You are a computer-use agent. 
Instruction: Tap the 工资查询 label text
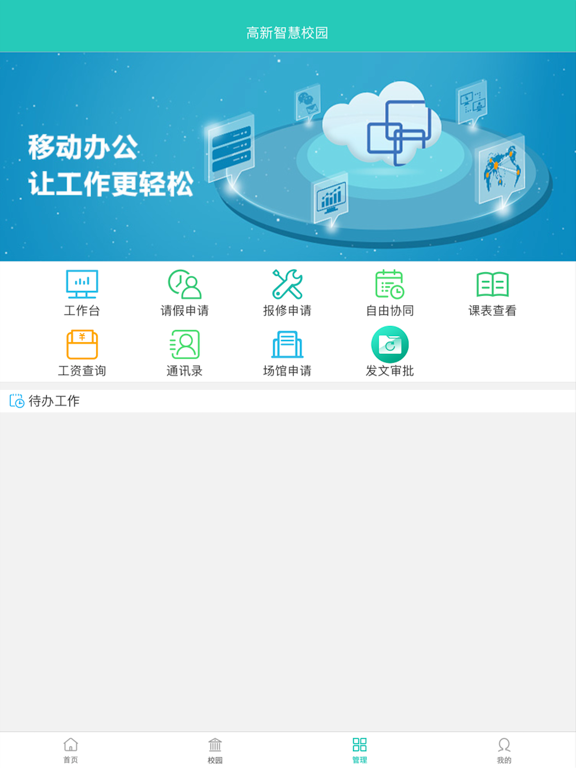tap(82, 371)
